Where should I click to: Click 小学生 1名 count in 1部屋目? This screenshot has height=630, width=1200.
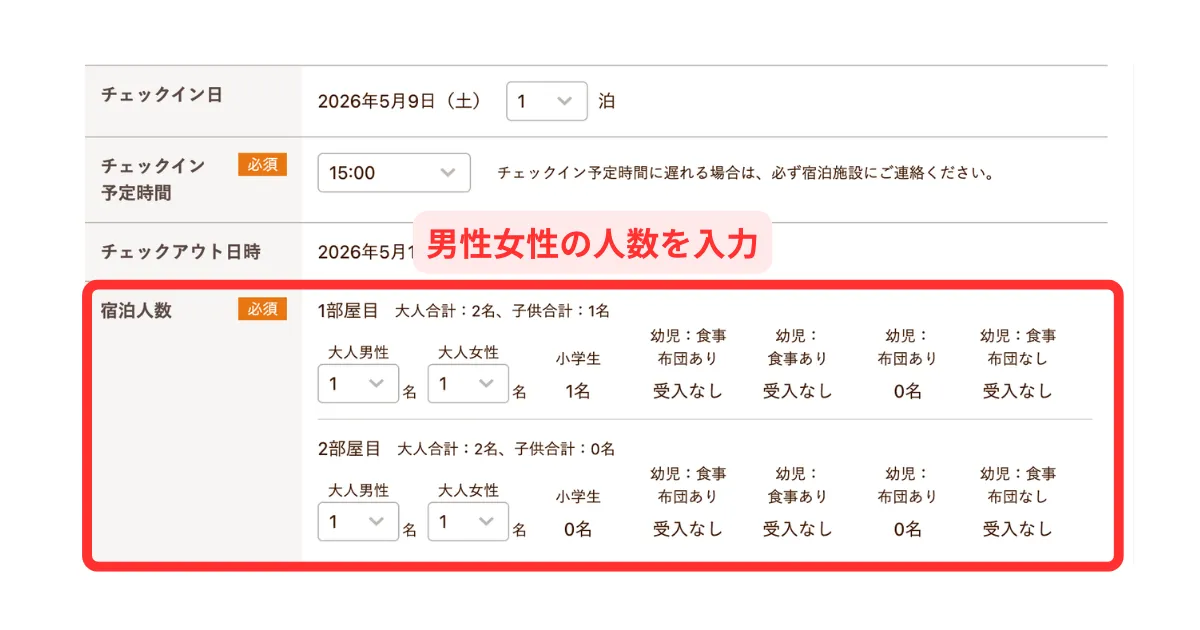point(578,391)
